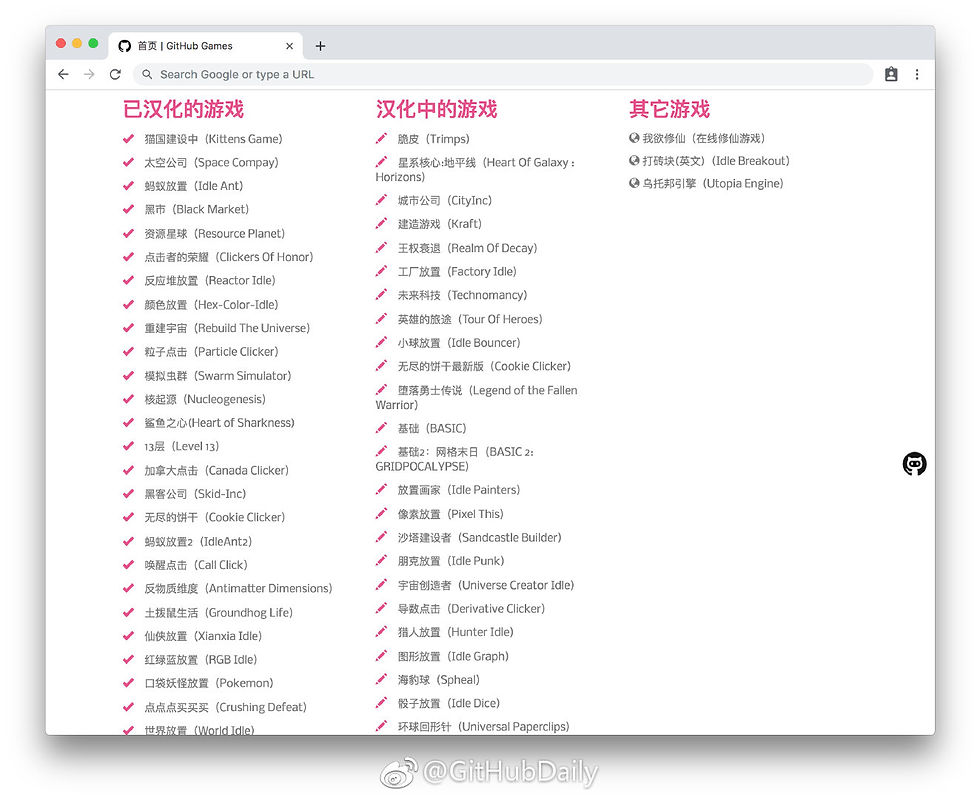The image size is (980, 799).
Task: Click the globe icon beside Idle Breakout
Action: 634,161
